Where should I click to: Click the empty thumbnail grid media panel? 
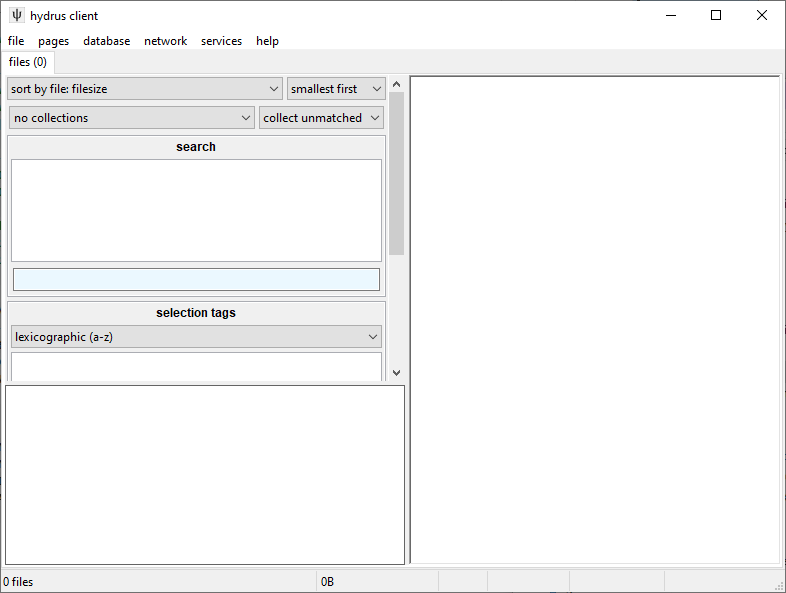[x=595, y=320]
